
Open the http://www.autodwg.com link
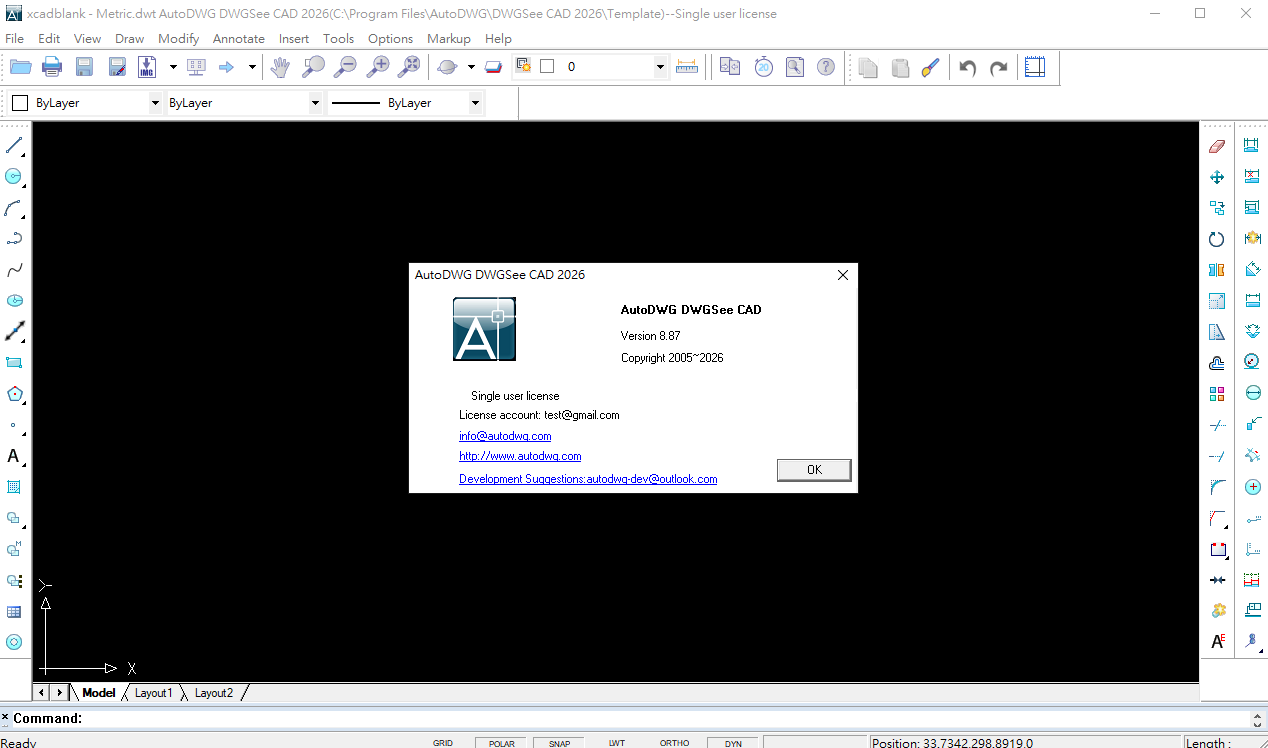pyautogui.click(x=520, y=456)
